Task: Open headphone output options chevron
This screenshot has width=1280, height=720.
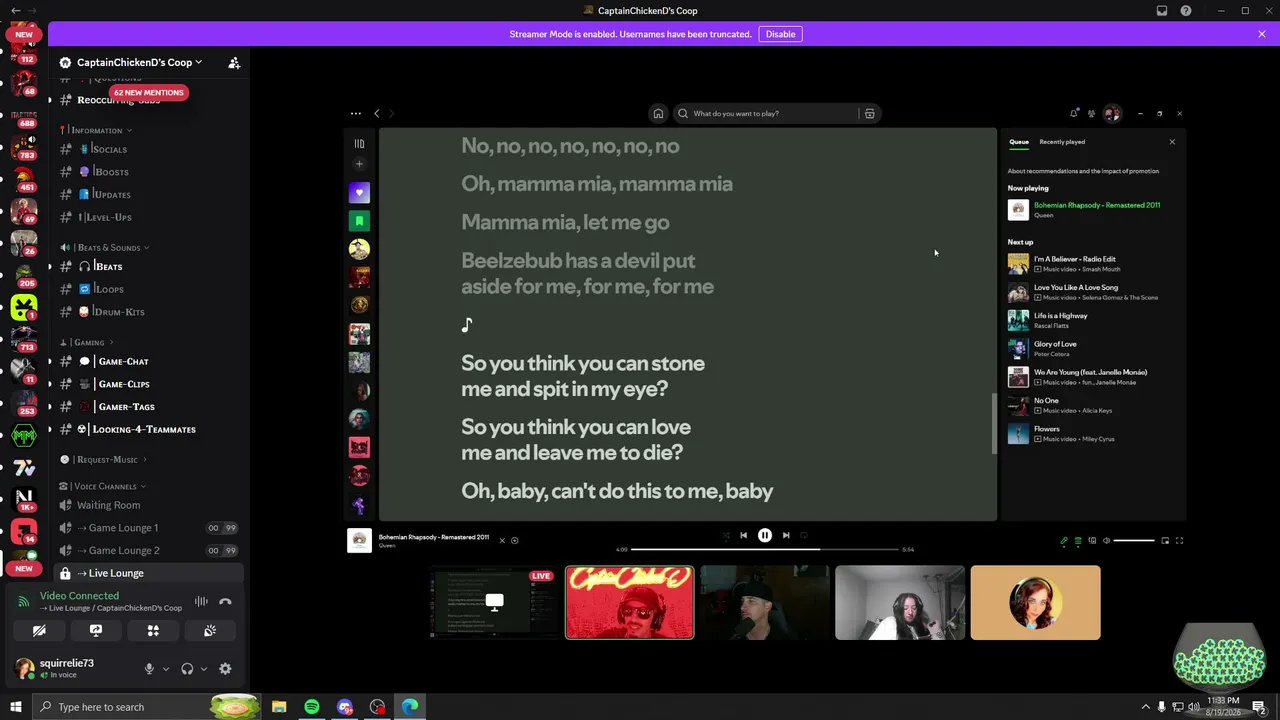Action: [204, 669]
